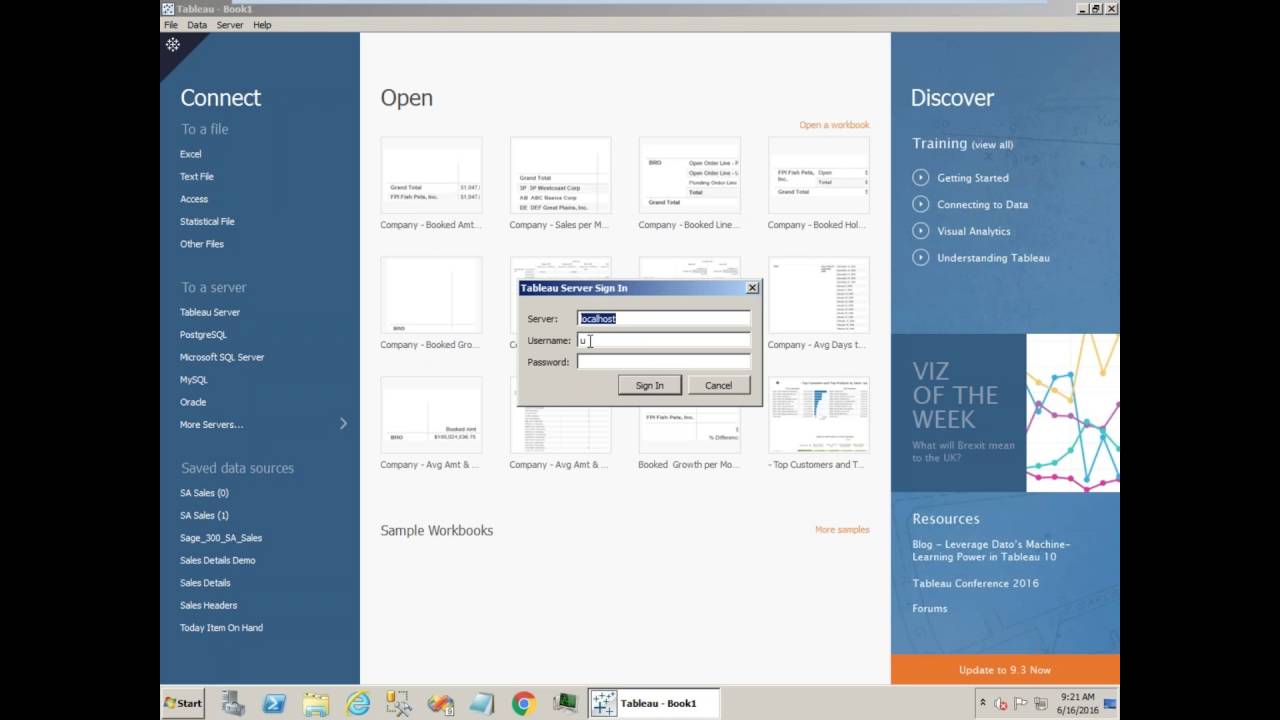Connect to Tableau Server
This screenshot has width=1280, height=720.
point(210,312)
